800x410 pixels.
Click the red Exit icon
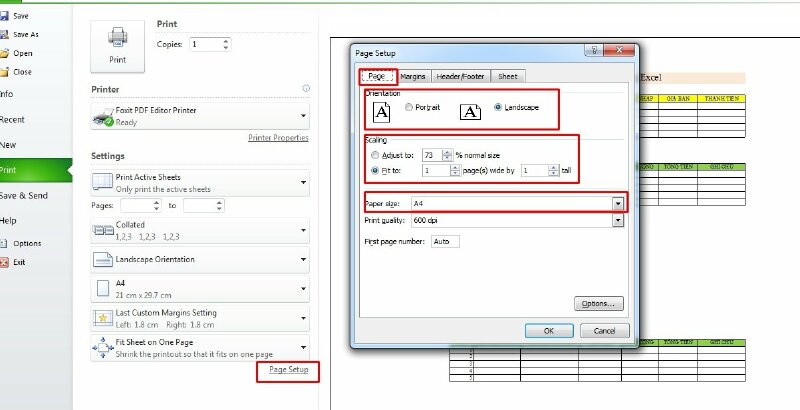[4, 262]
